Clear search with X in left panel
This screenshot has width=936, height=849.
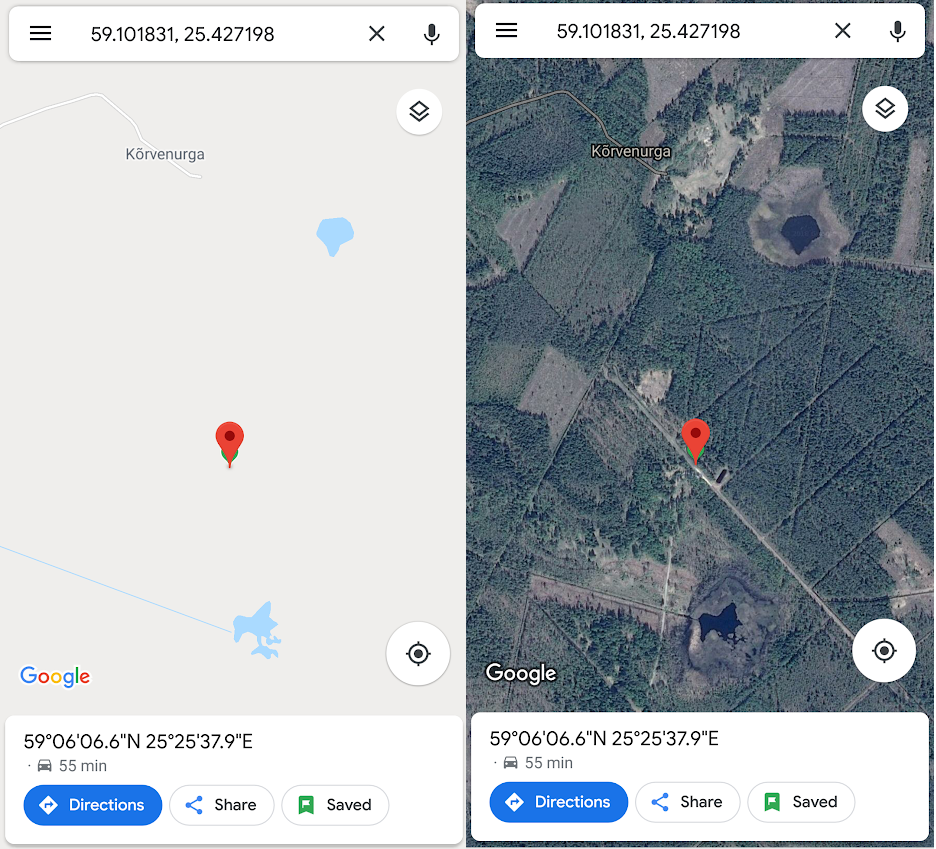click(x=377, y=33)
